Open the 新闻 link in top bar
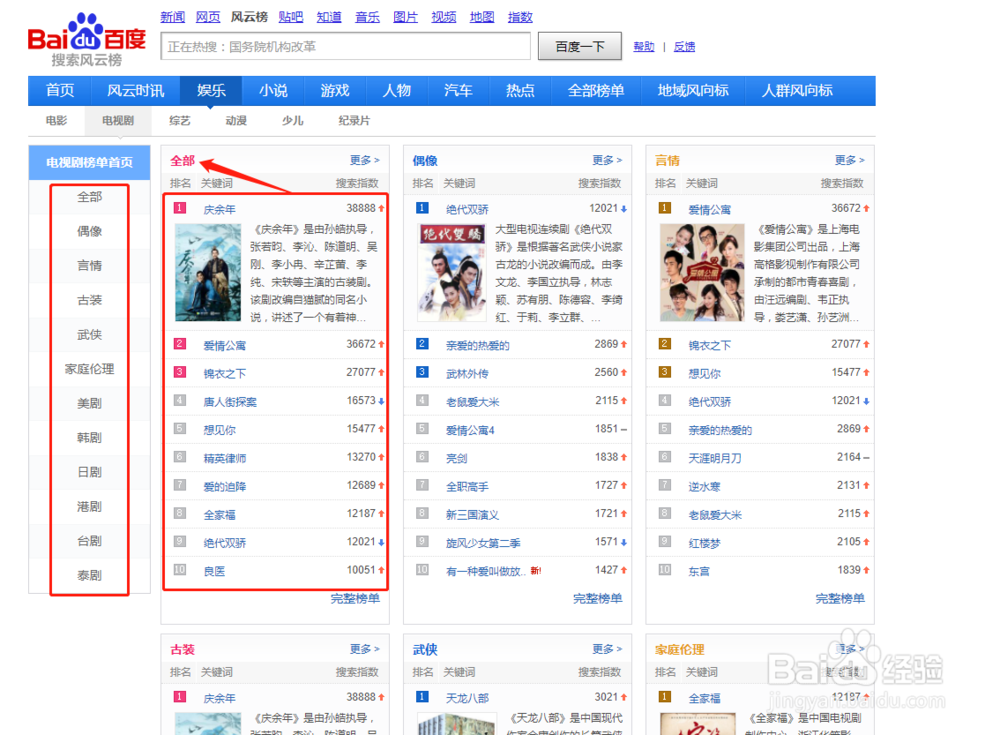Screen dimensions: 1000x735 click(x=172, y=17)
